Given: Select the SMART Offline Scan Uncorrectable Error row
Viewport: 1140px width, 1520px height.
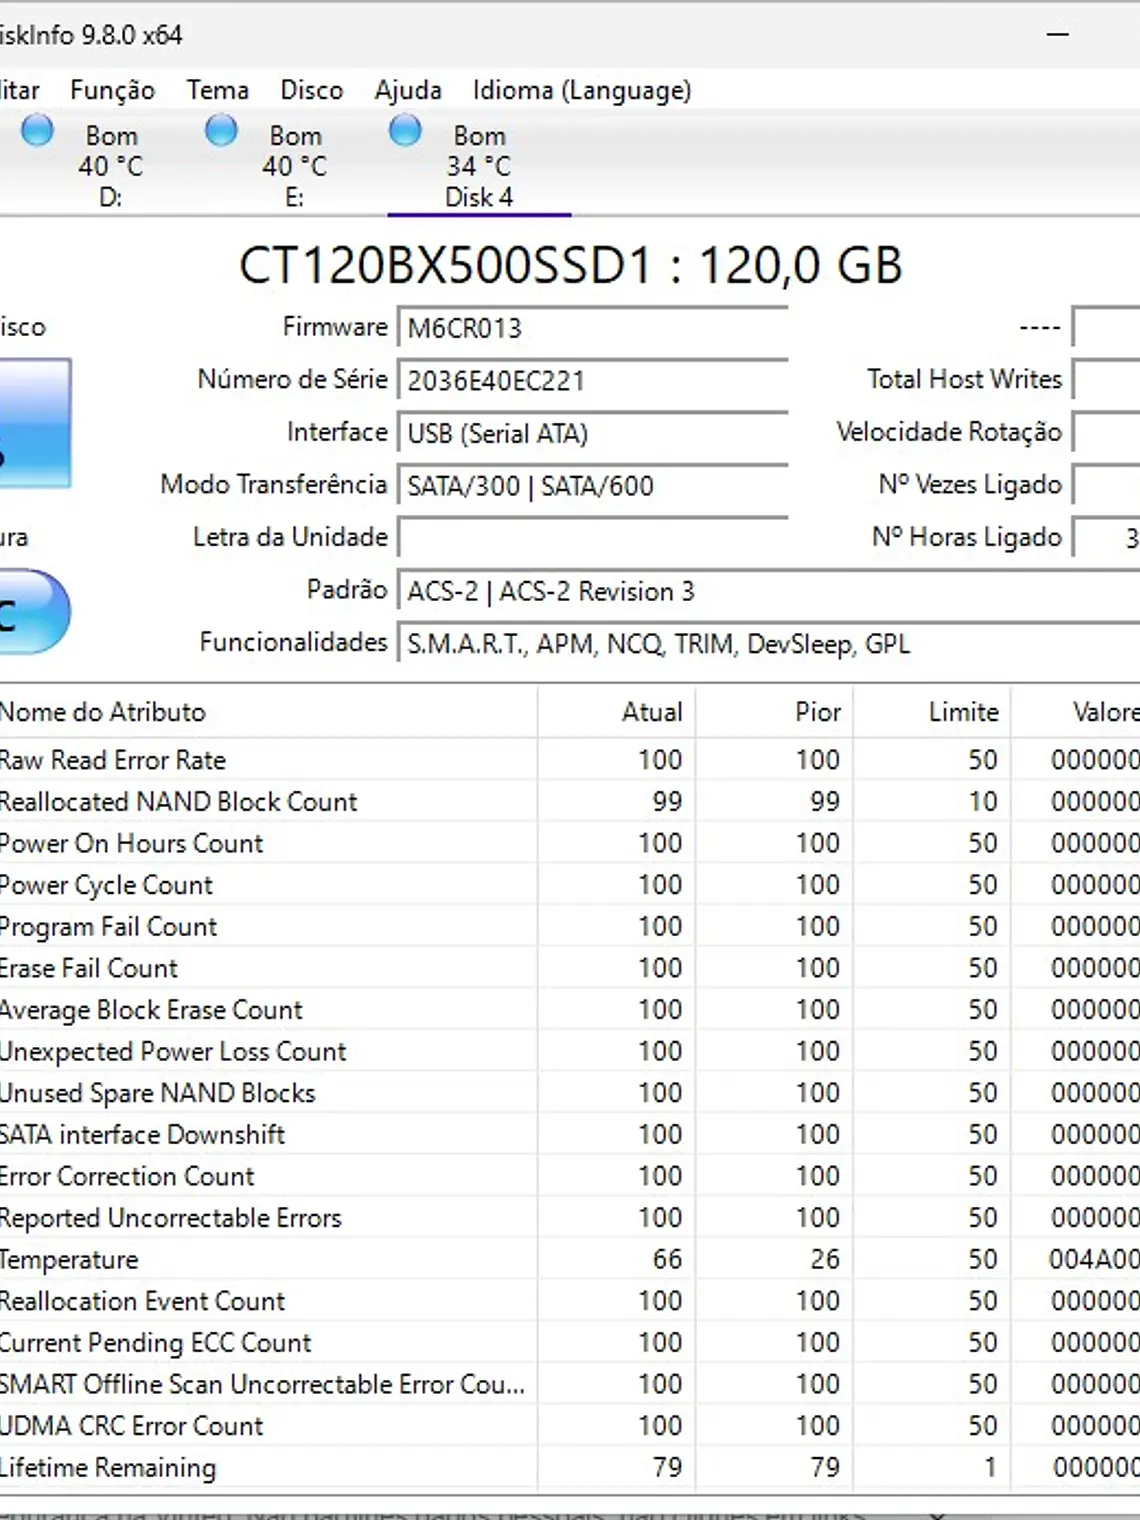Looking at the screenshot, I should click(570, 1384).
